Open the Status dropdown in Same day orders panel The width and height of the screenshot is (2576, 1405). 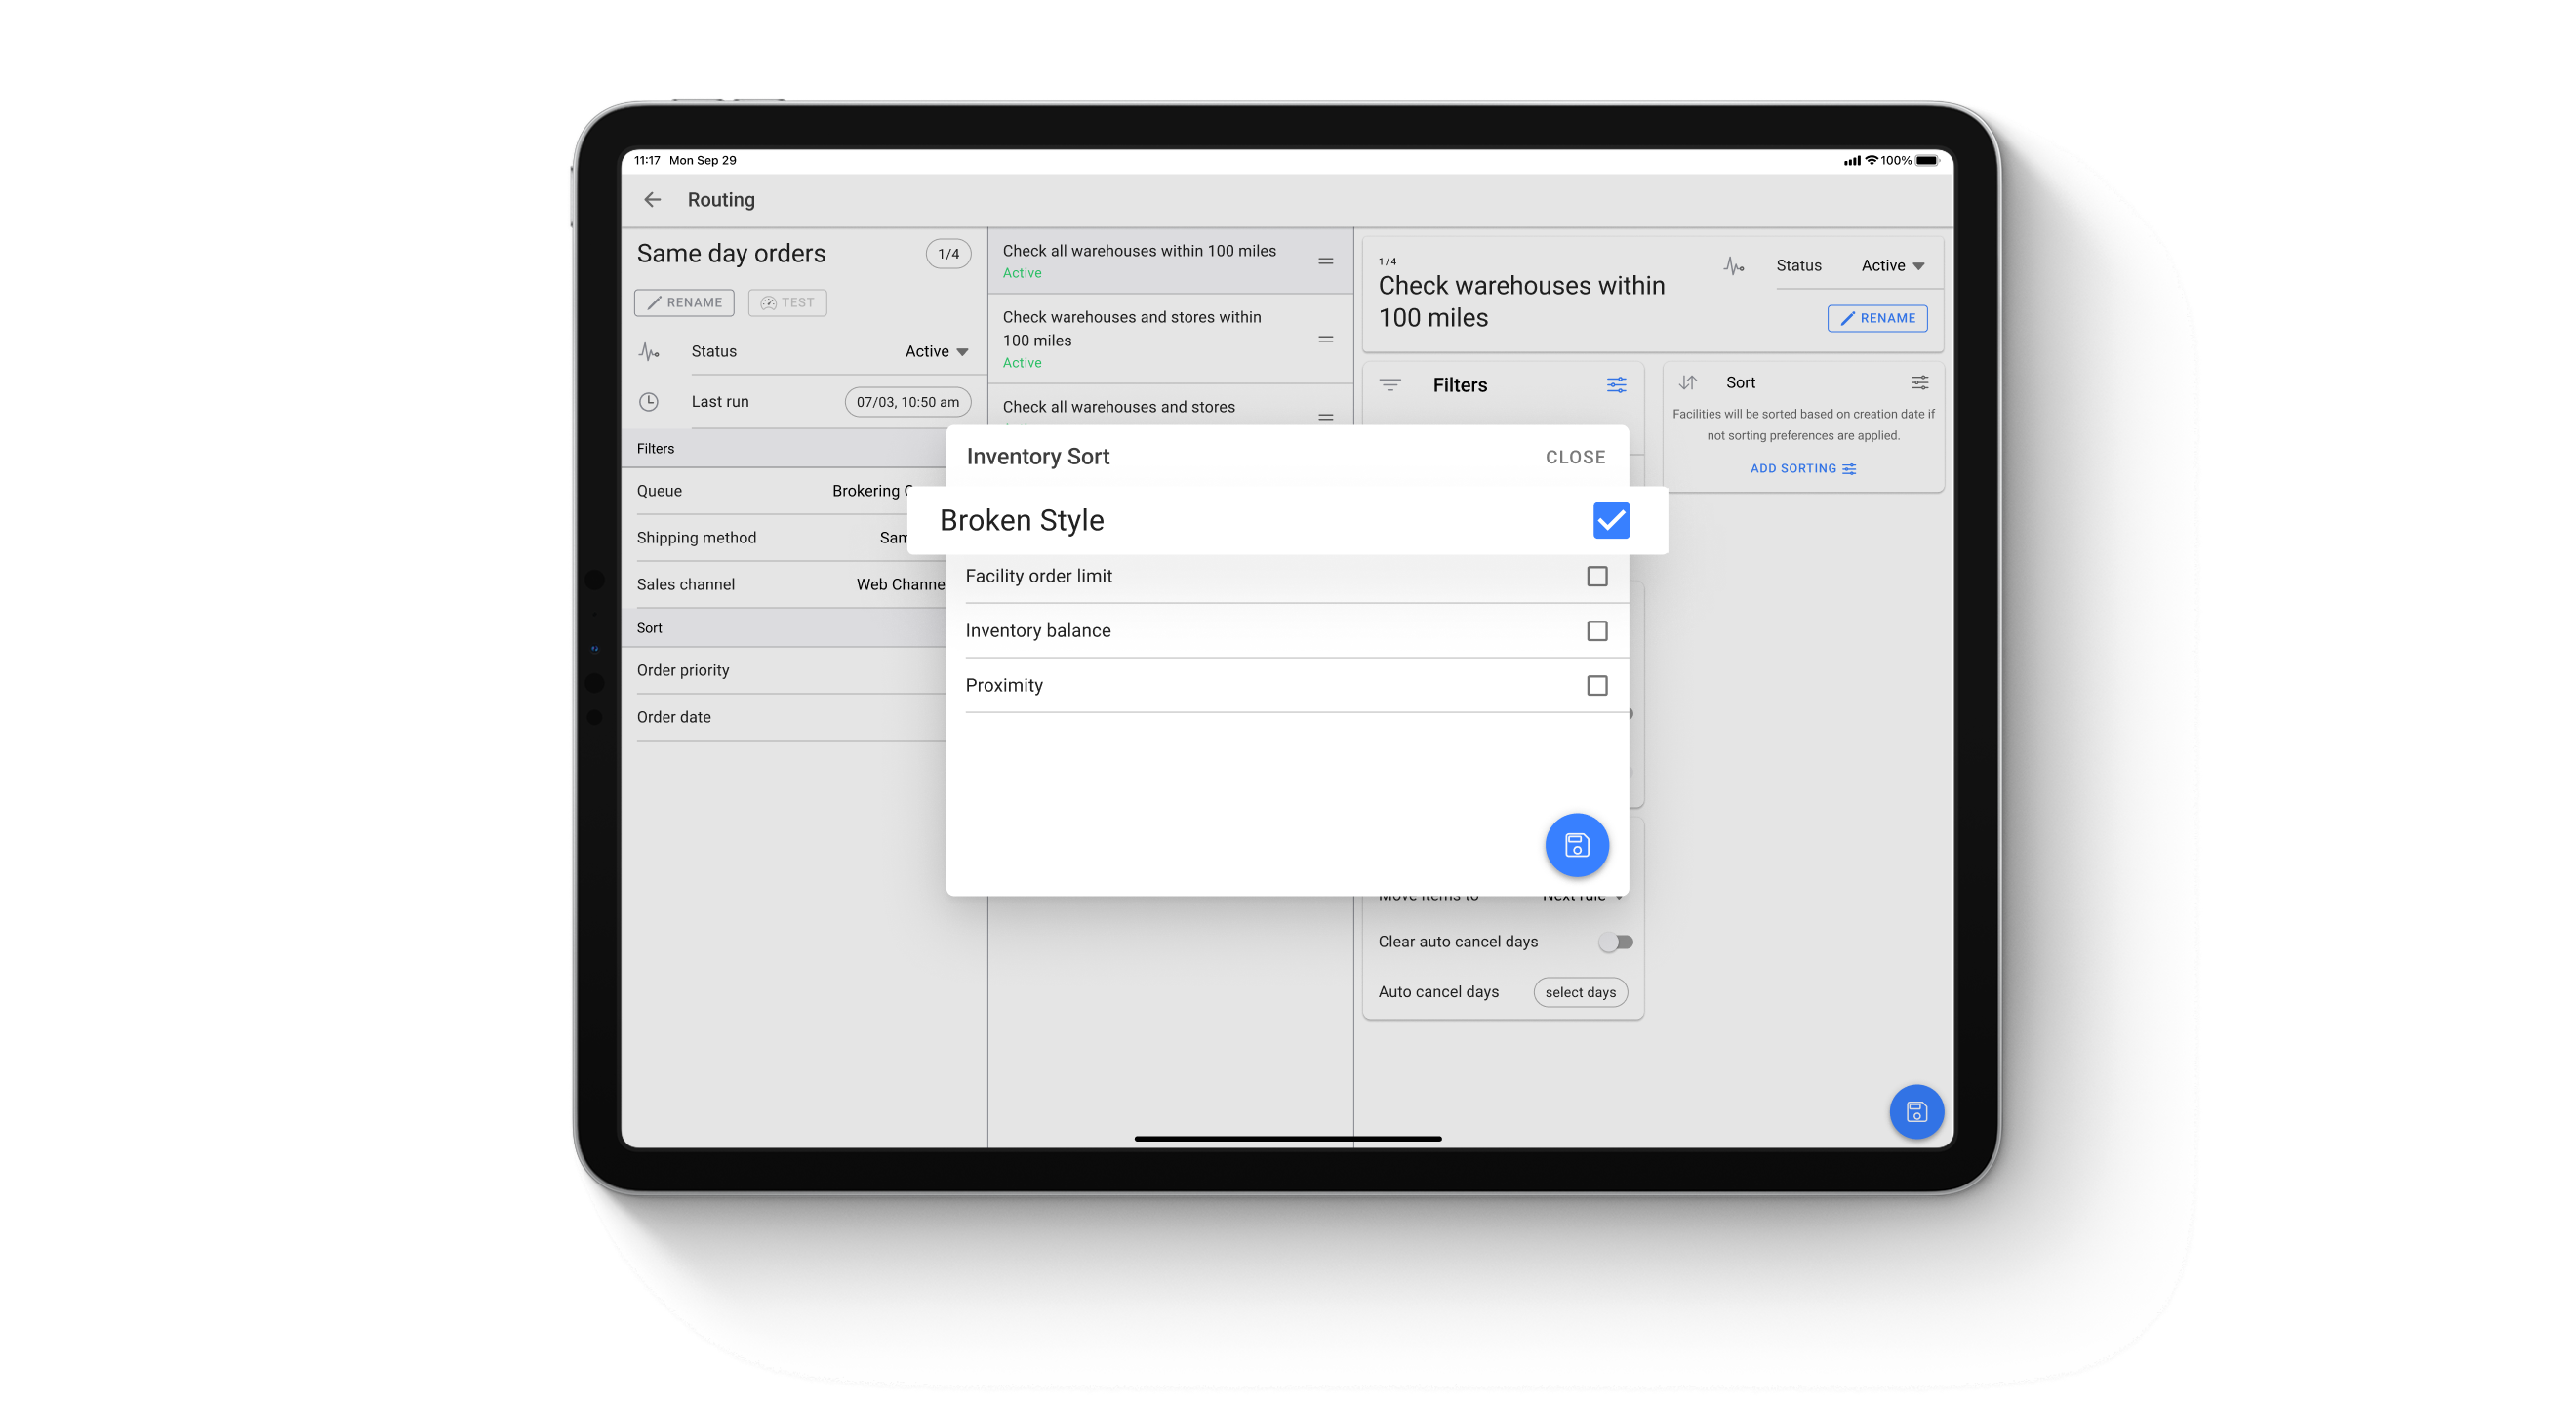click(x=936, y=351)
